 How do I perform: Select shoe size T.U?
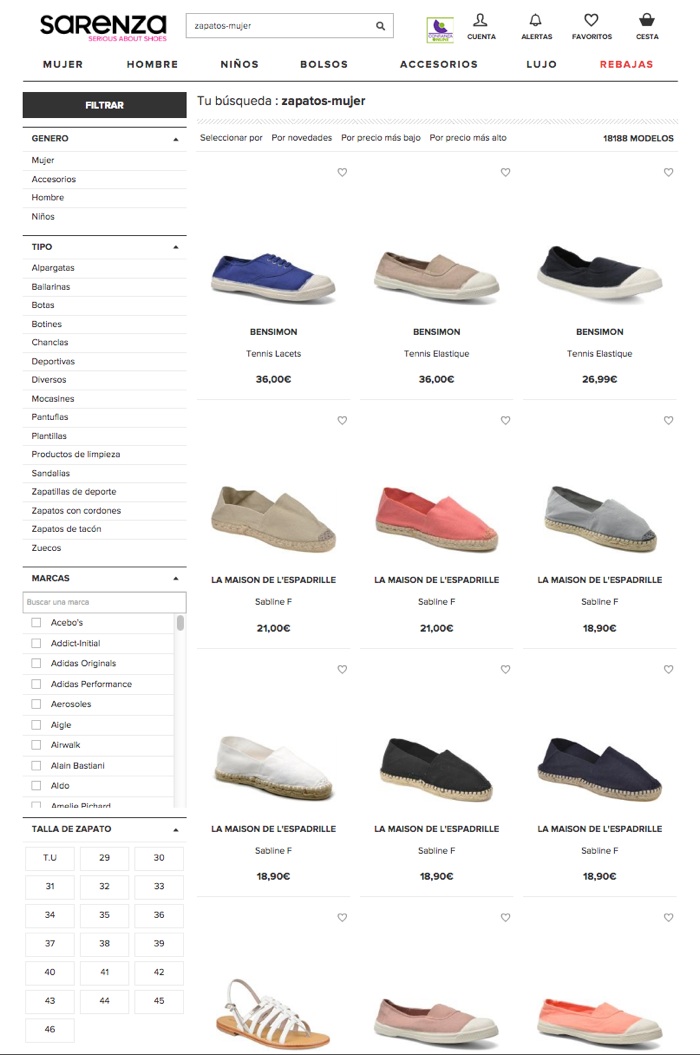pyautogui.click(x=50, y=858)
